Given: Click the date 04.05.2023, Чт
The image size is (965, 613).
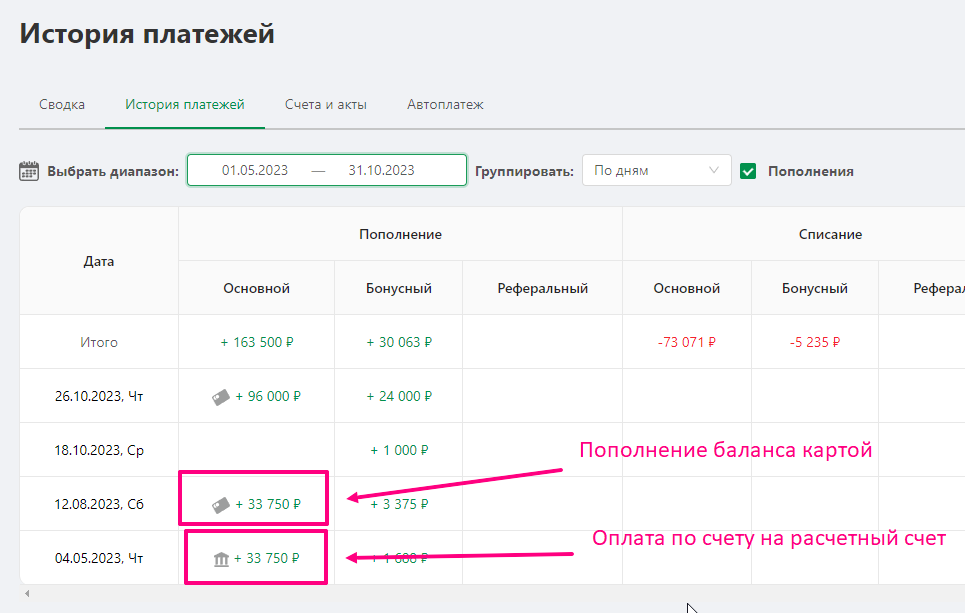Looking at the screenshot, I should [x=99, y=558].
